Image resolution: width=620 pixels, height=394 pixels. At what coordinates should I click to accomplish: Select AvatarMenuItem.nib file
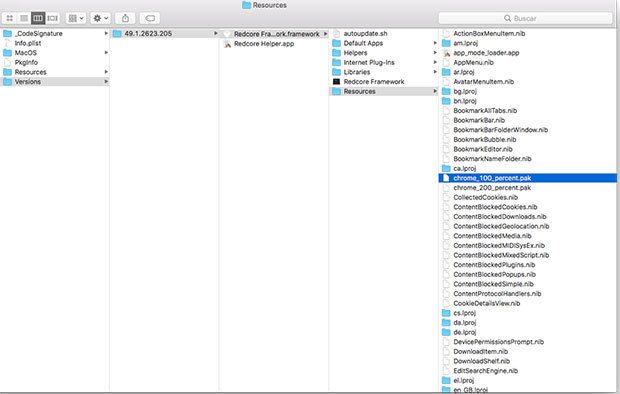[x=528, y=81]
